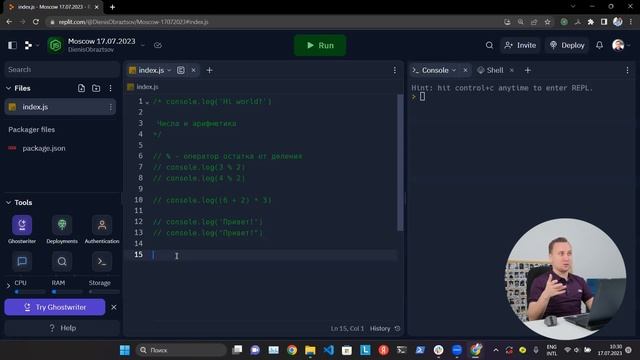The width and height of the screenshot is (640, 360).
Task: Click the Invite button
Action: point(520,45)
